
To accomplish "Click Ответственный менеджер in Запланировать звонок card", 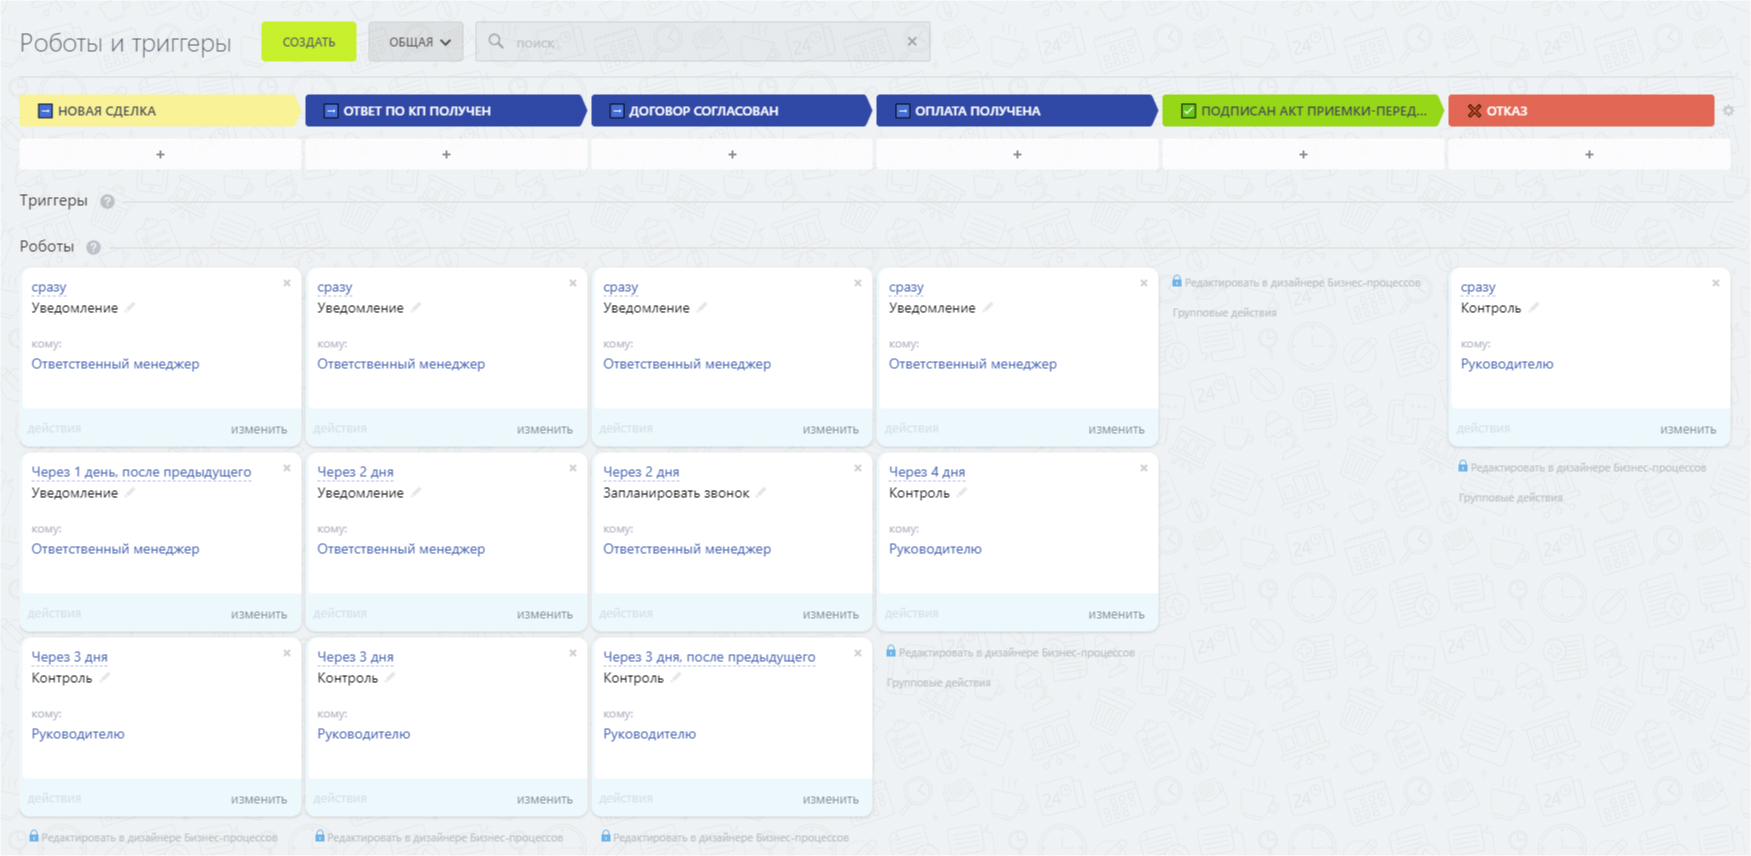I will (687, 549).
